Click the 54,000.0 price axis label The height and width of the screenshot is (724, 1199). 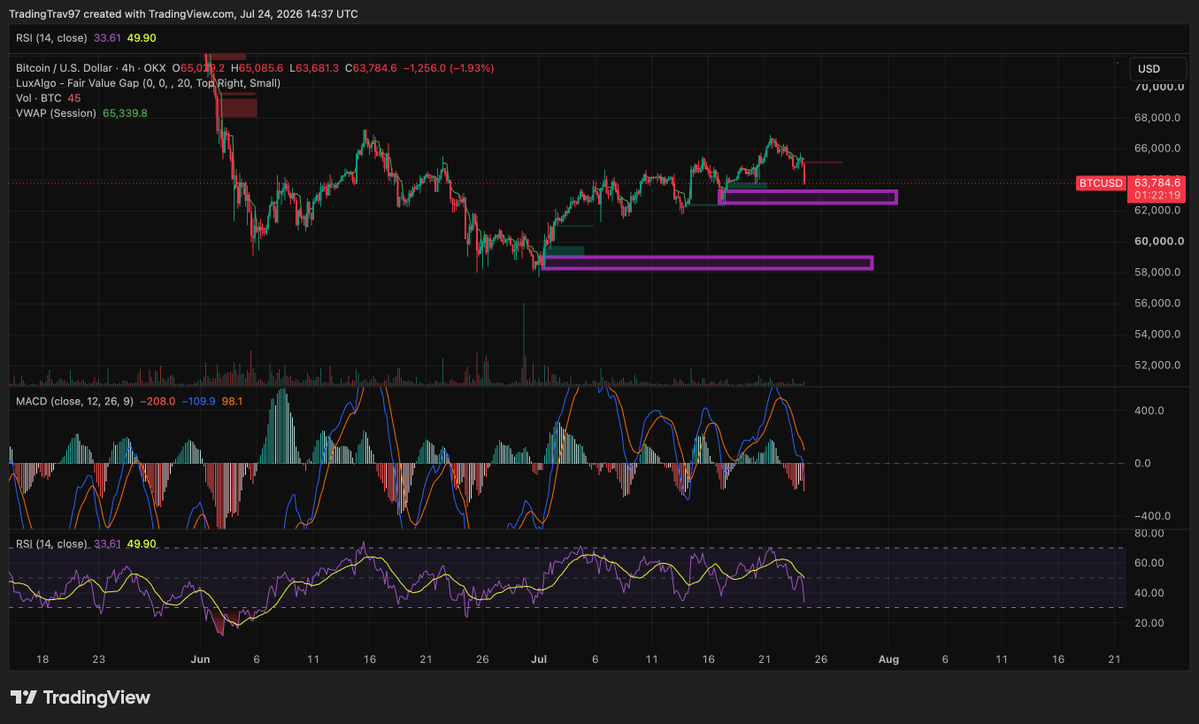[1158, 334]
